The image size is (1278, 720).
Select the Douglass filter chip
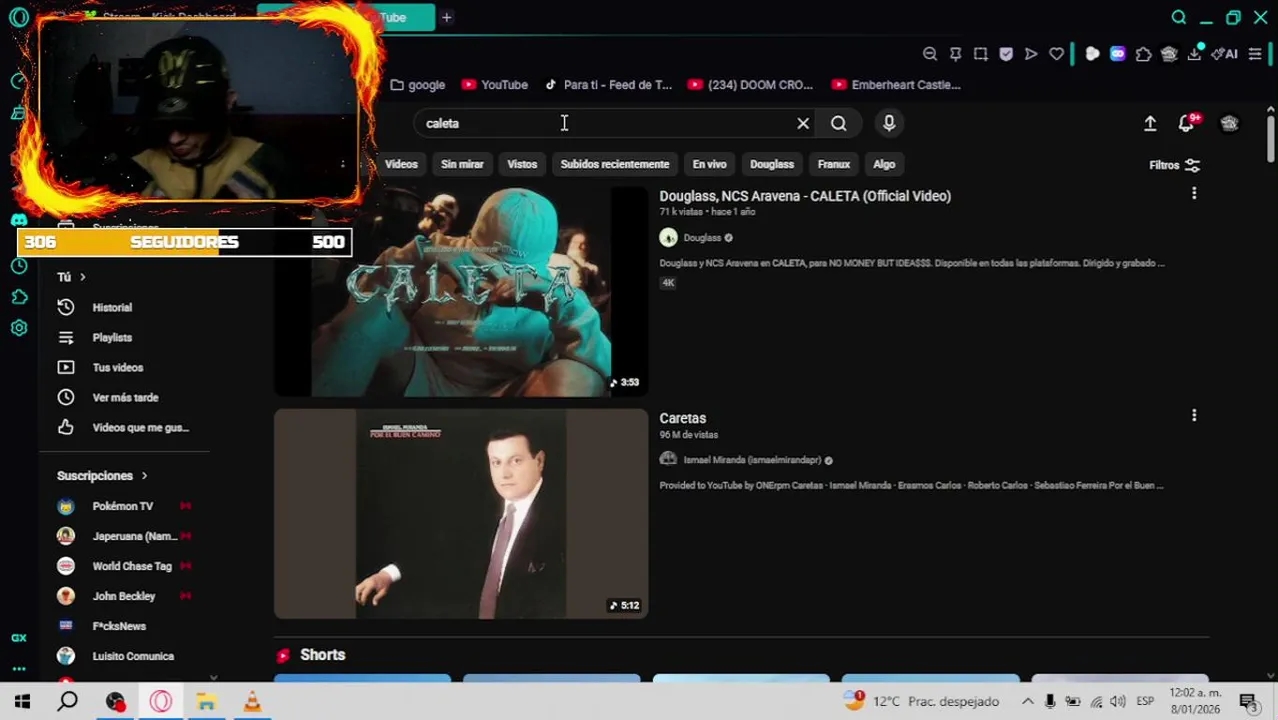tap(772, 164)
